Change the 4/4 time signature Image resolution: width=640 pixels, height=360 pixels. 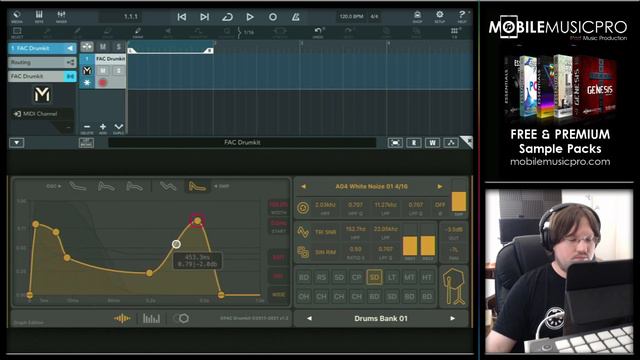(x=374, y=17)
